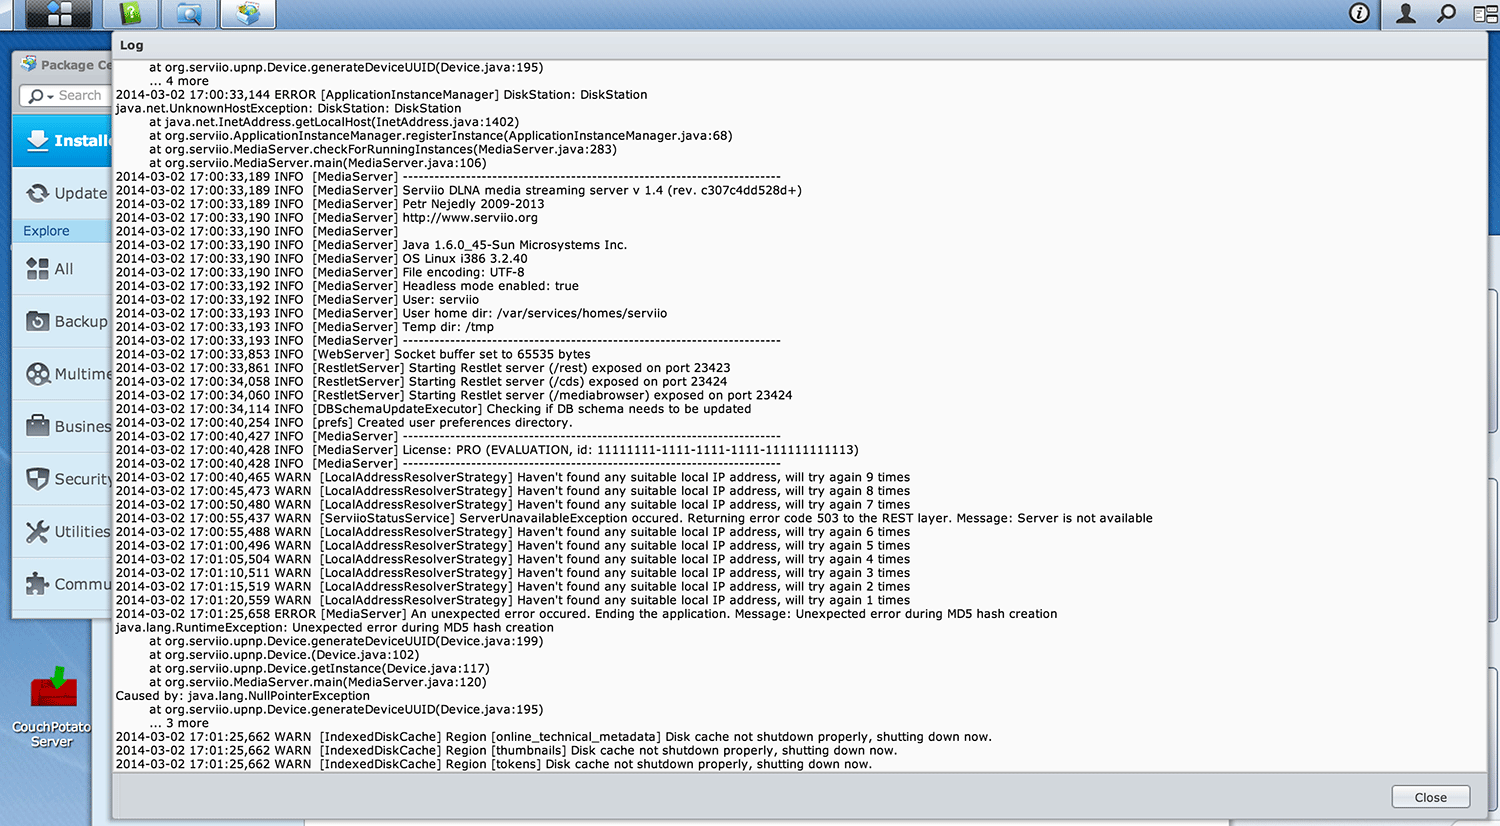Select the 'java.lang.RuntimeException' line

(x=334, y=628)
